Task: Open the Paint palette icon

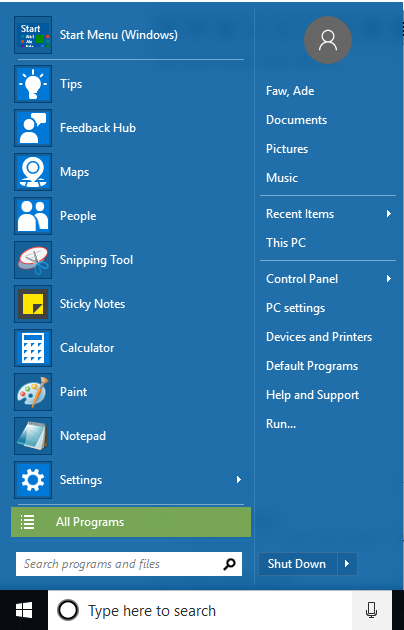Action: tap(33, 392)
